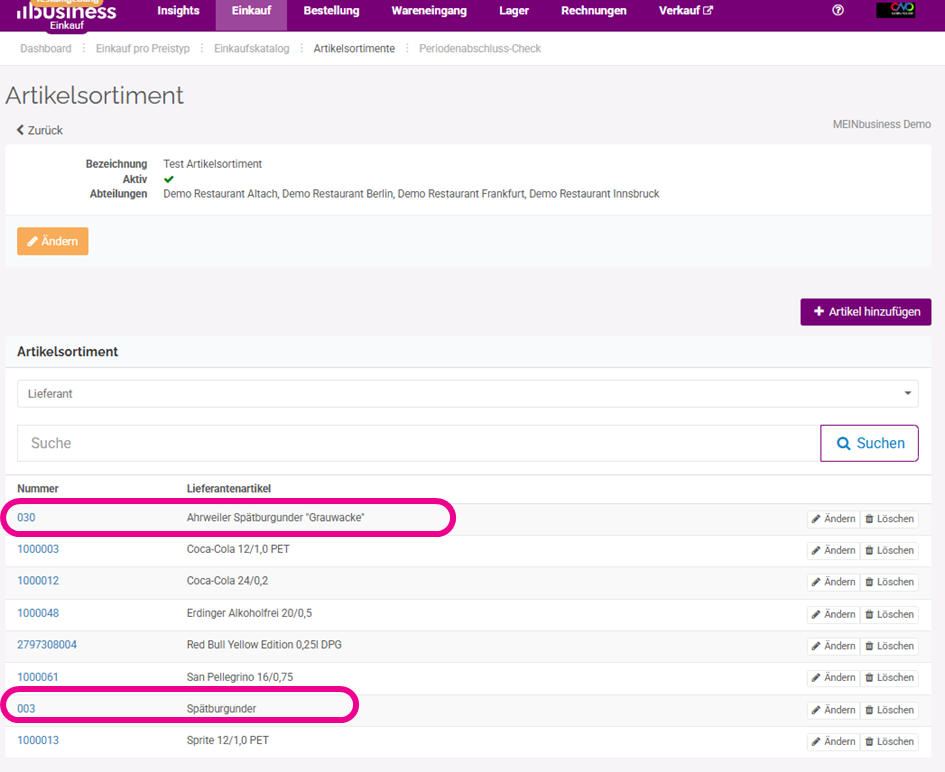The width and height of the screenshot is (945, 772).
Task: Edit the Sprite 12/1,0 PET row
Action: [834, 741]
